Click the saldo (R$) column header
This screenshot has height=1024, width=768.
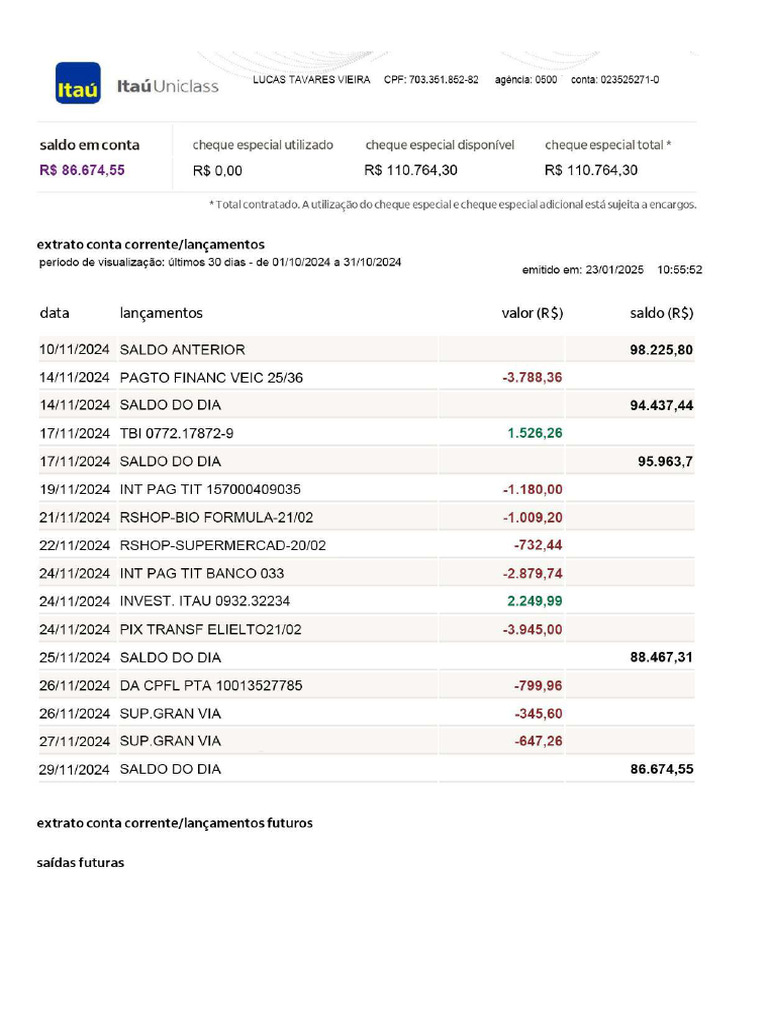pyautogui.click(x=661, y=313)
